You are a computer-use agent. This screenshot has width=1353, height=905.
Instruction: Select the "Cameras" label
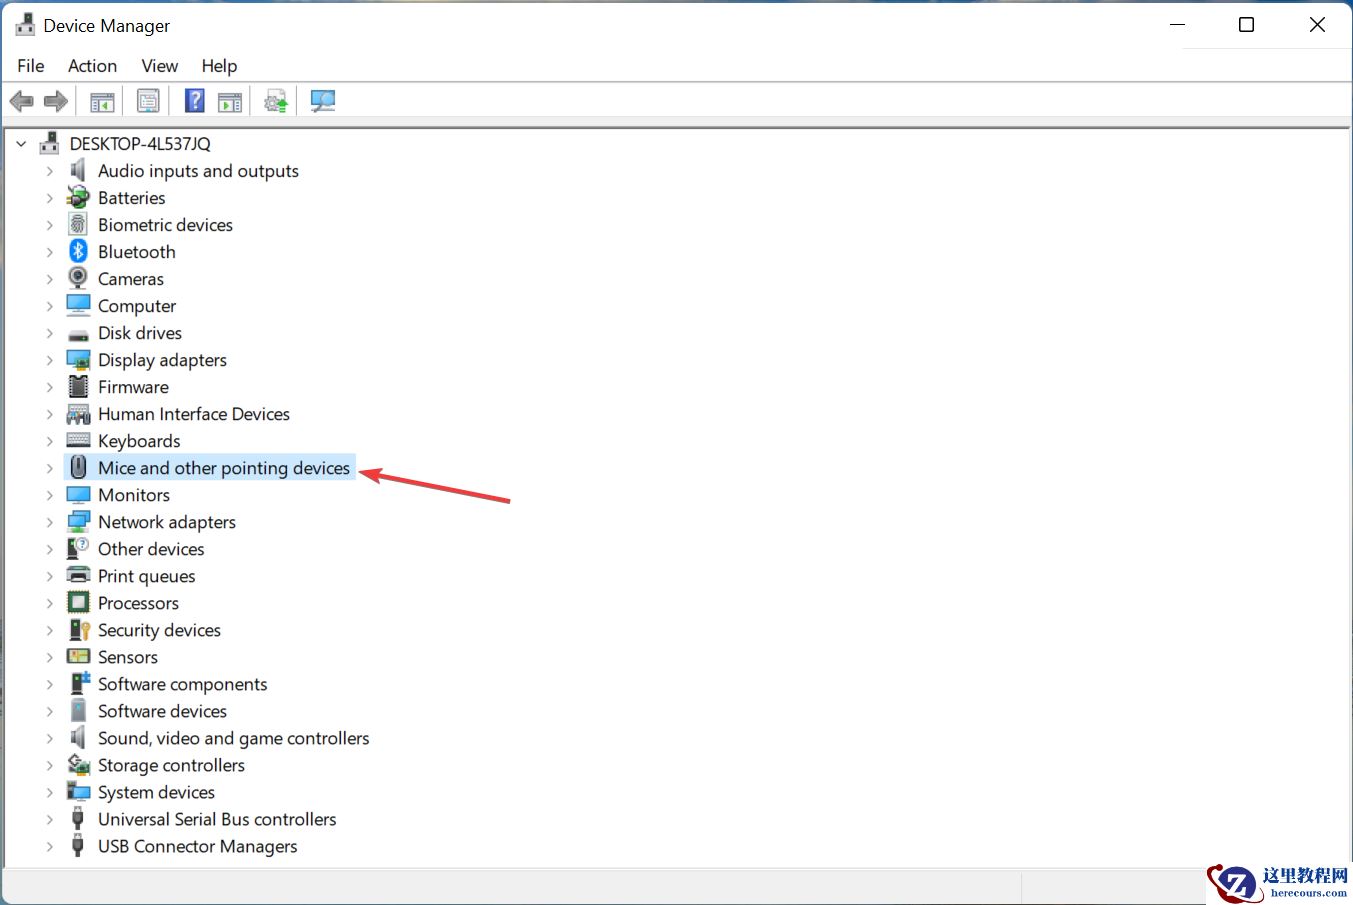point(131,279)
